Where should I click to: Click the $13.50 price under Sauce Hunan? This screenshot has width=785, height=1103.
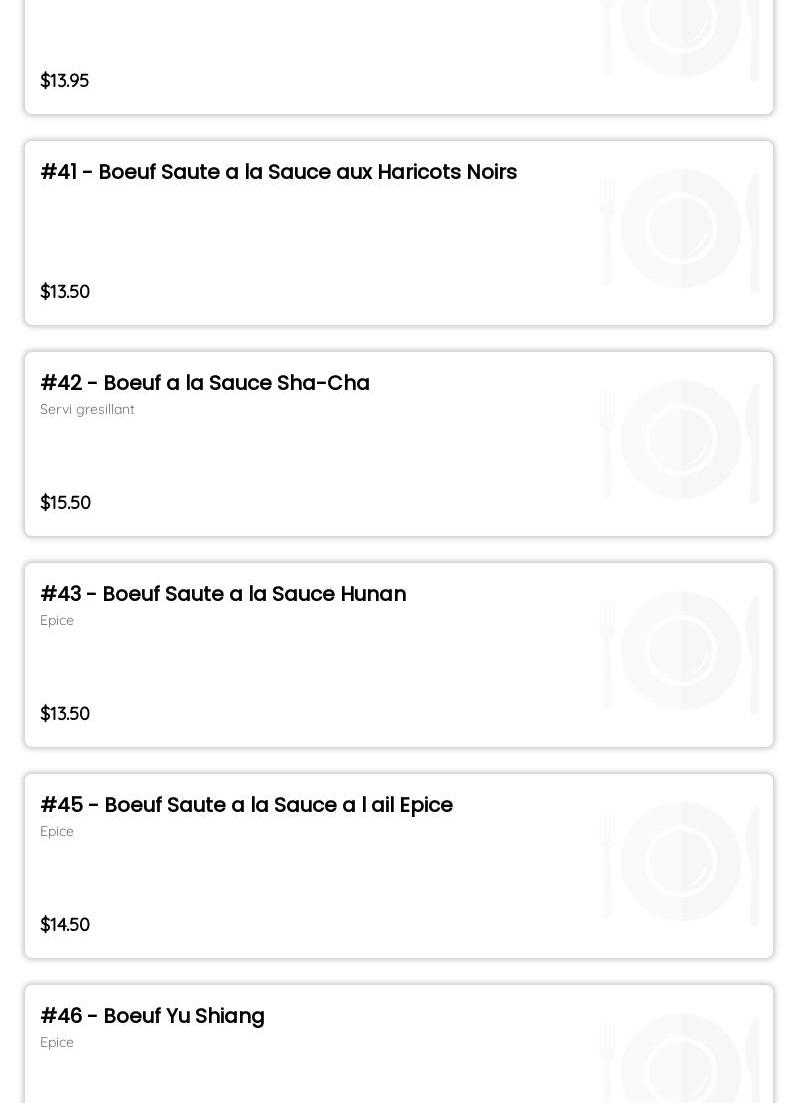(x=65, y=713)
